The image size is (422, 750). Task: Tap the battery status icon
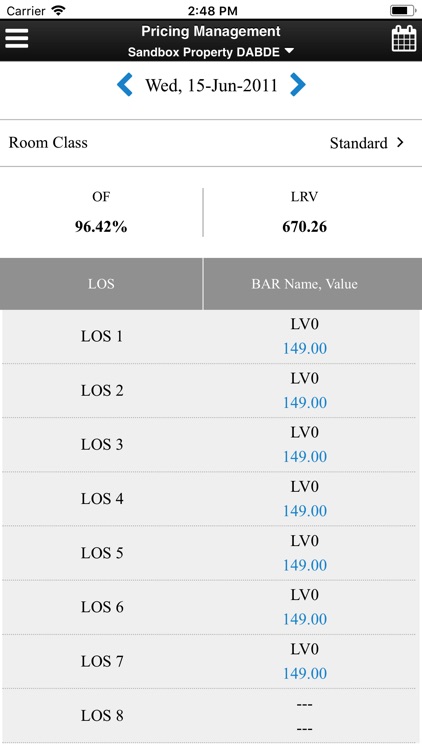point(403,11)
